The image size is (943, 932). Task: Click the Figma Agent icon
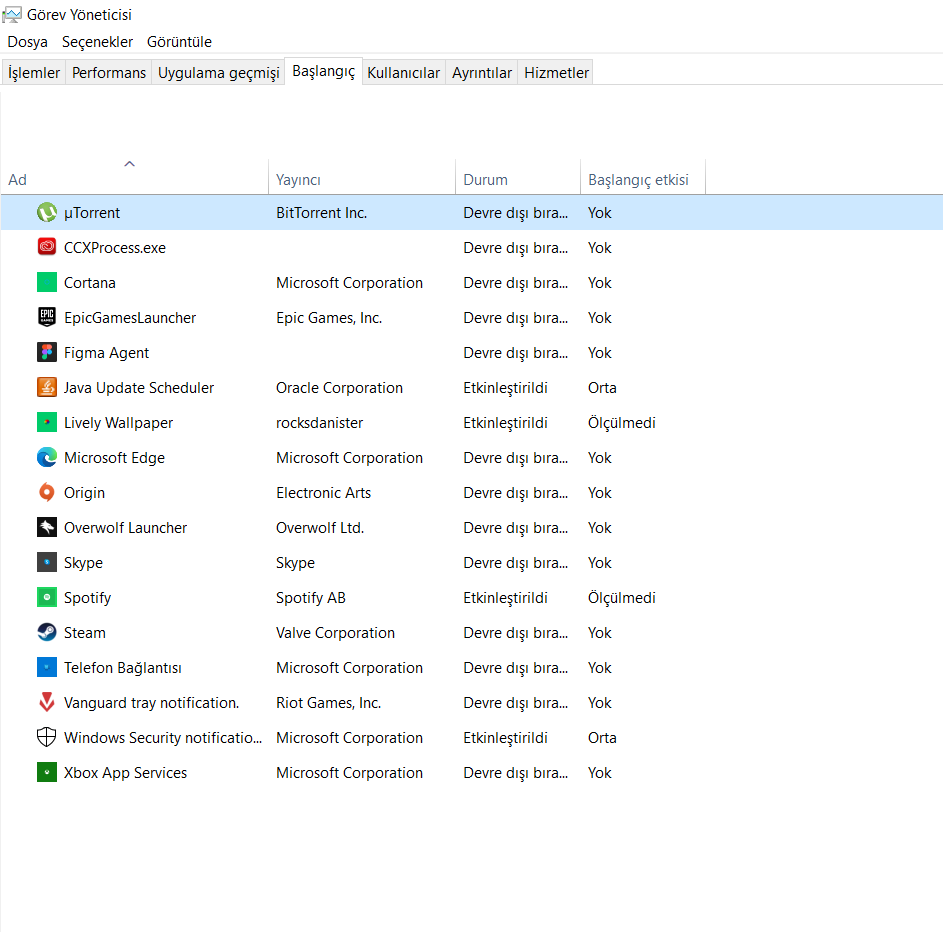[x=47, y=352]
